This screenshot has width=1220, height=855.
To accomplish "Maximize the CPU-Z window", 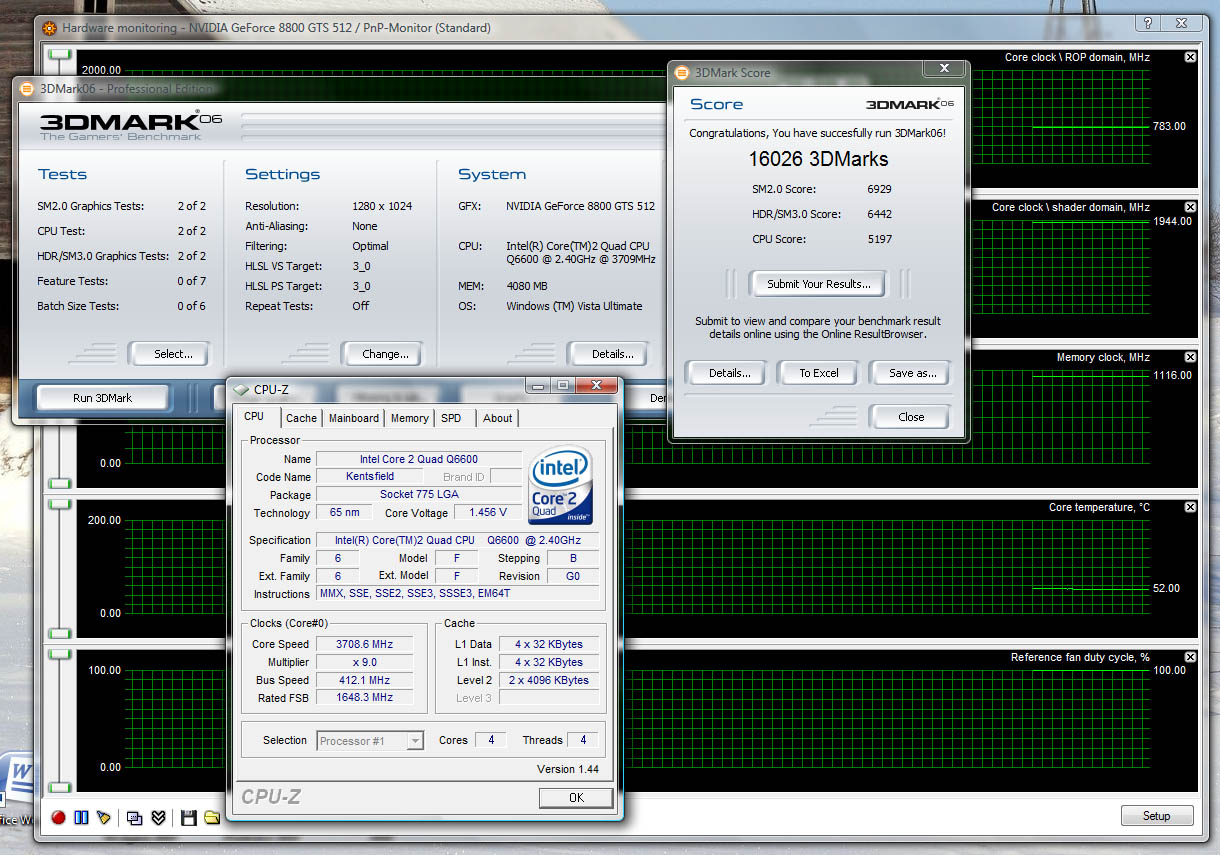I will click(x=562, y=385).
